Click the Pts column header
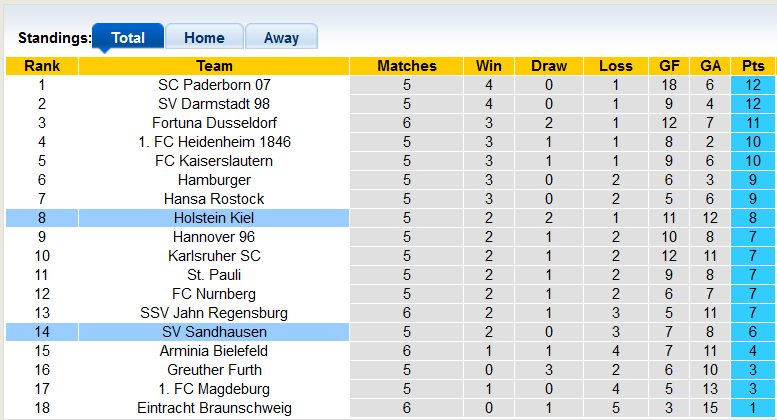The width and height of the screenshot is (777, 420). [x=753, y=66]
